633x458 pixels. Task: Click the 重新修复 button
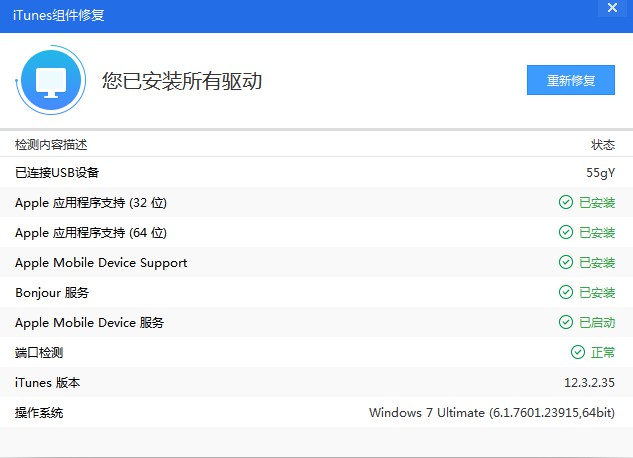click(x=570, y=80)
